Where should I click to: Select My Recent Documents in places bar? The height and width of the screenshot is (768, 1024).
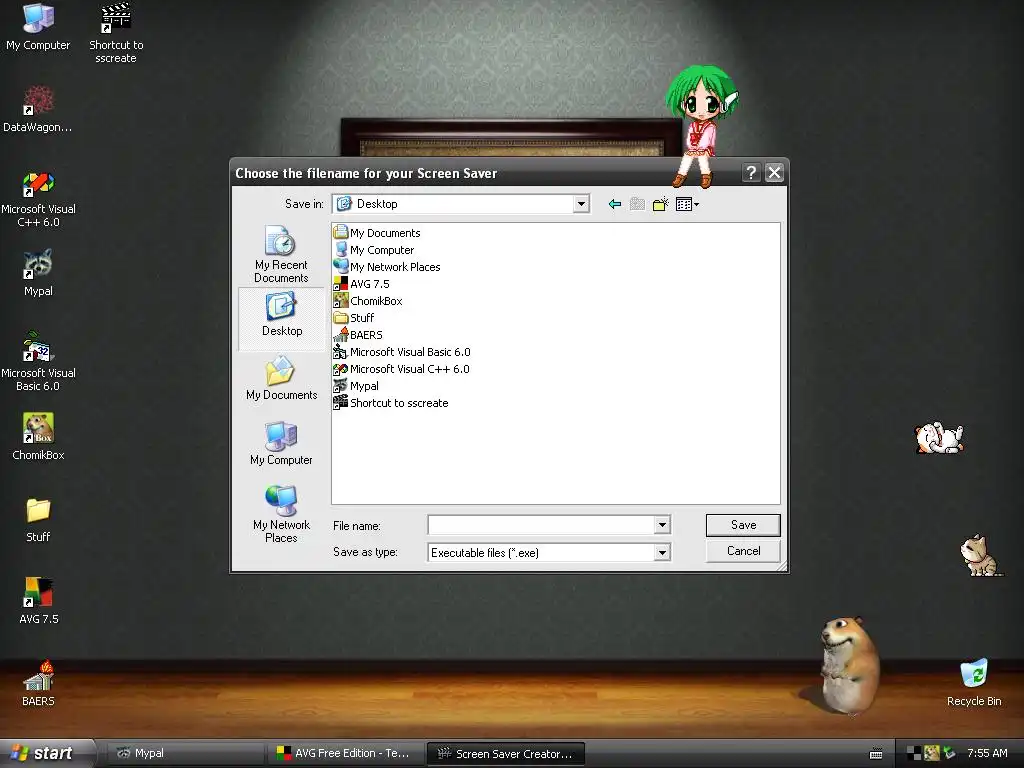click(281, 254)
